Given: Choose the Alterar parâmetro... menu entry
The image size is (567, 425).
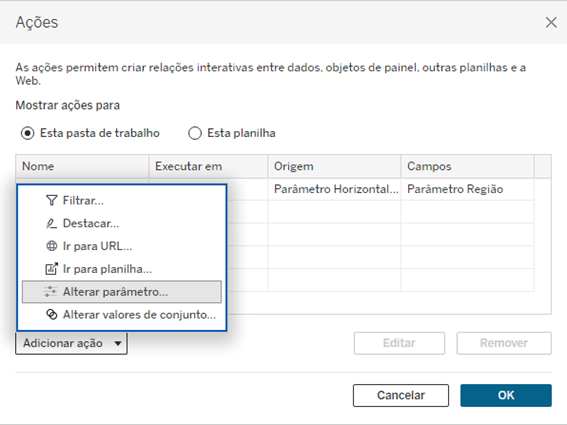Looking at the screenshot, I should 122,292.
